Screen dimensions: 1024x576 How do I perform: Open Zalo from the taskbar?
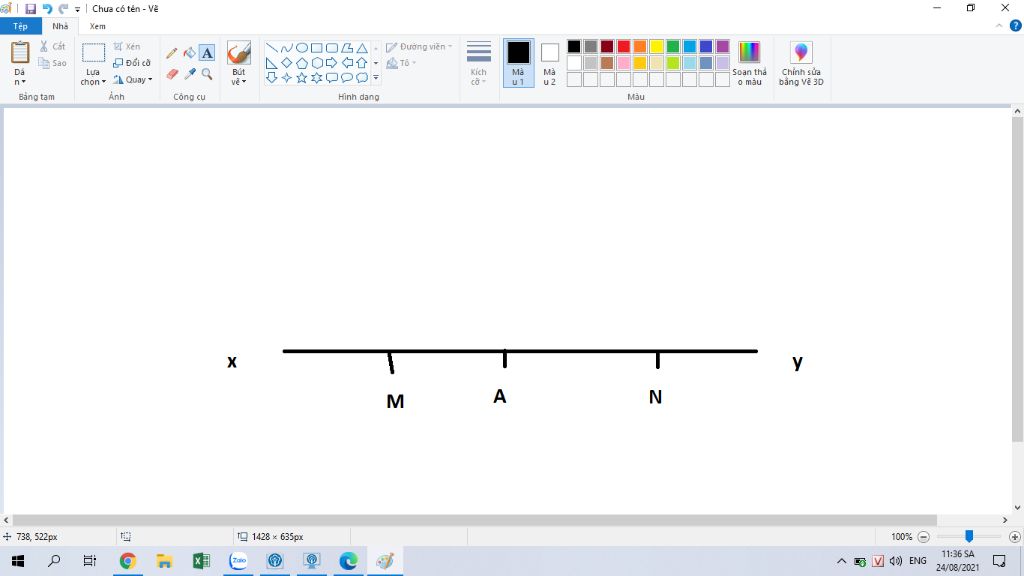(238, 561)
